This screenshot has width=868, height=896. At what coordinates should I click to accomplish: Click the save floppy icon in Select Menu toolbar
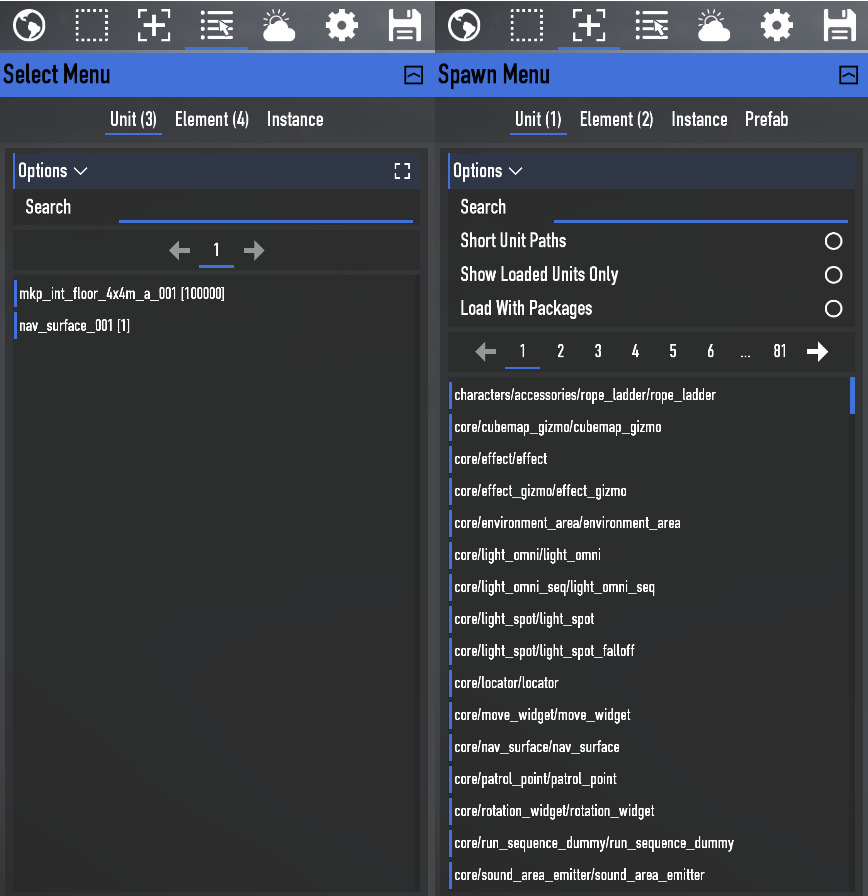(x=405, y=26)
